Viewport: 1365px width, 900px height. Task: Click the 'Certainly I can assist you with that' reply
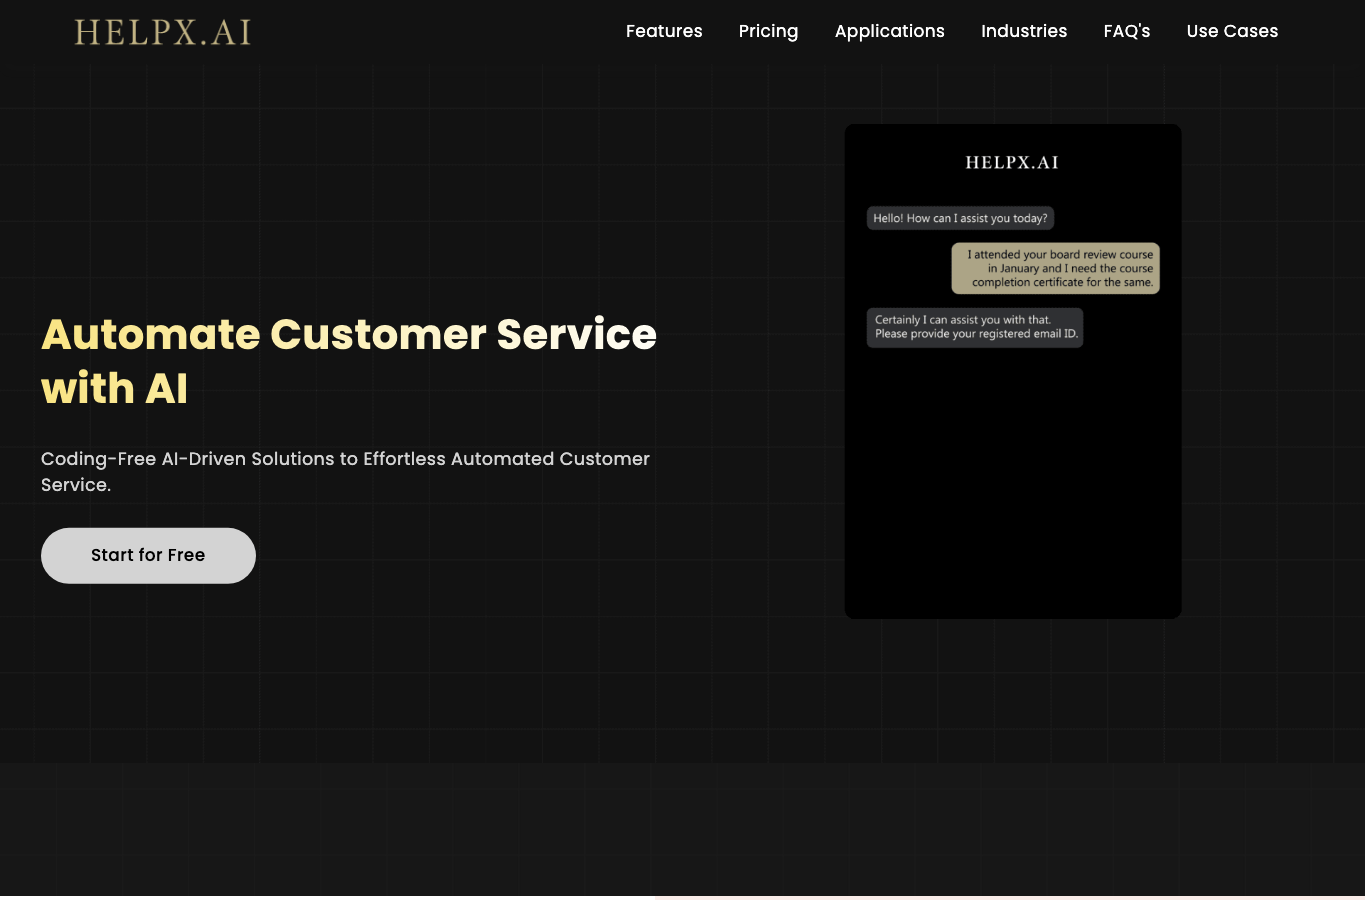pos(975,327)
